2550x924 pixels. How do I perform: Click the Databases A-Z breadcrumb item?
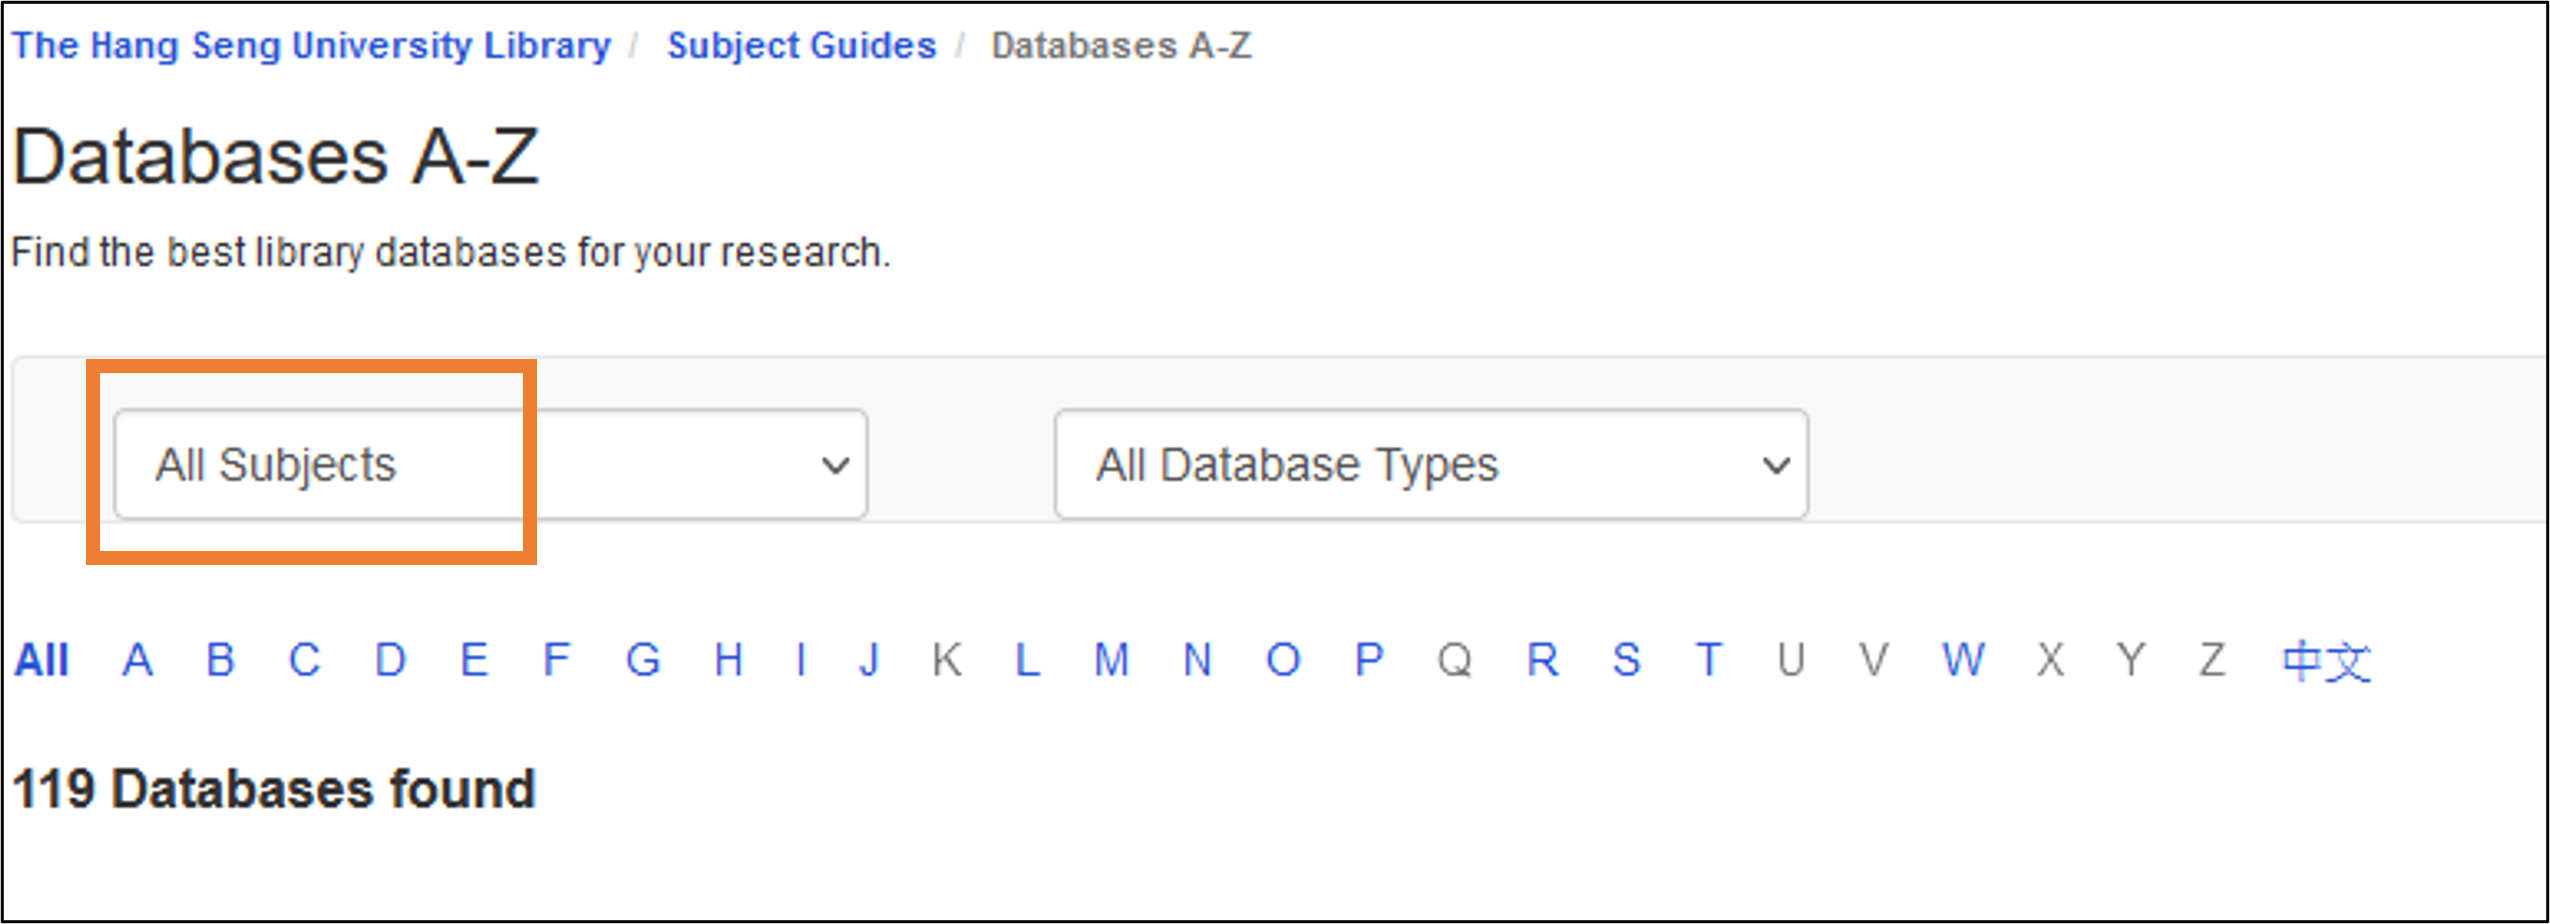[x=1121, y=46]
